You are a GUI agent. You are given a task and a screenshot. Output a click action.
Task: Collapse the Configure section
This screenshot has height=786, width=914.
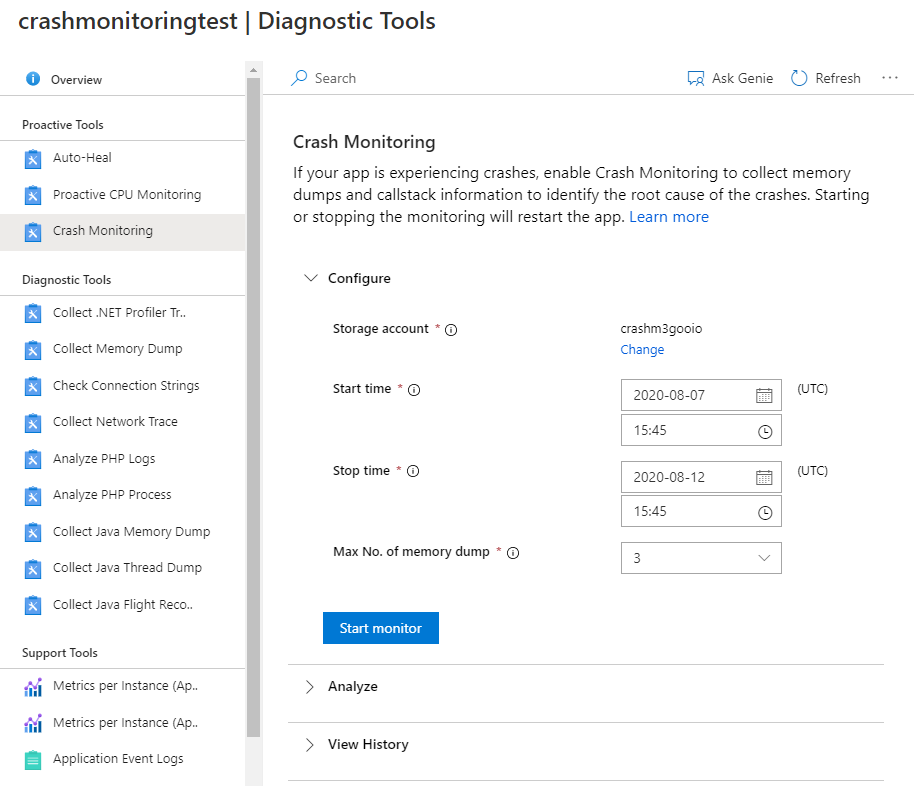click(x=310, y=279)
